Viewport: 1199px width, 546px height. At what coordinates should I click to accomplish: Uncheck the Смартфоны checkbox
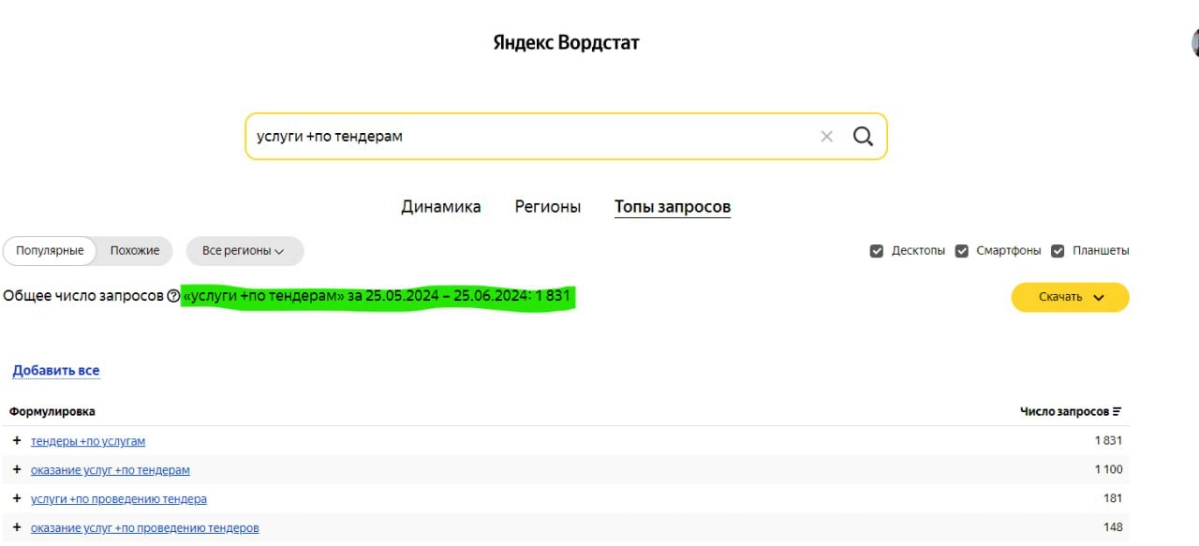tap(962, 251)
